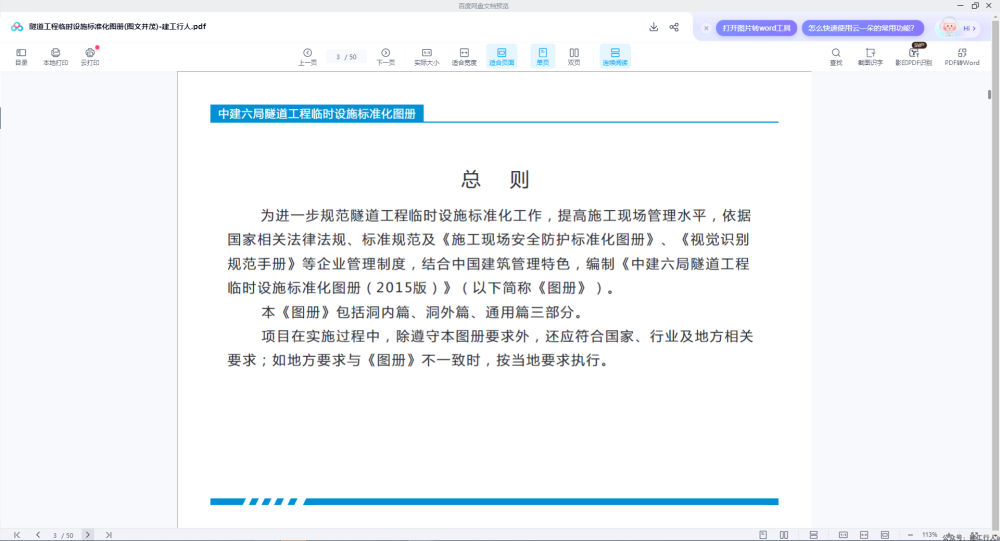The image size is (1000, 541).
Task: Click 打开图片转word工具 button
Action: [756, 28]
